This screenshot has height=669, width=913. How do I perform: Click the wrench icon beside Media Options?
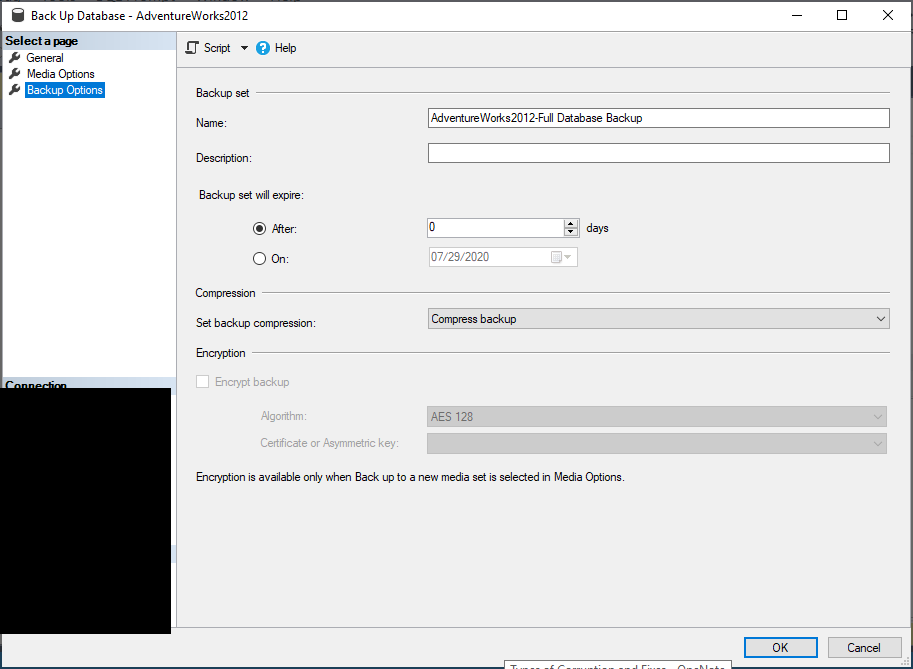click(x=15, y=74)
